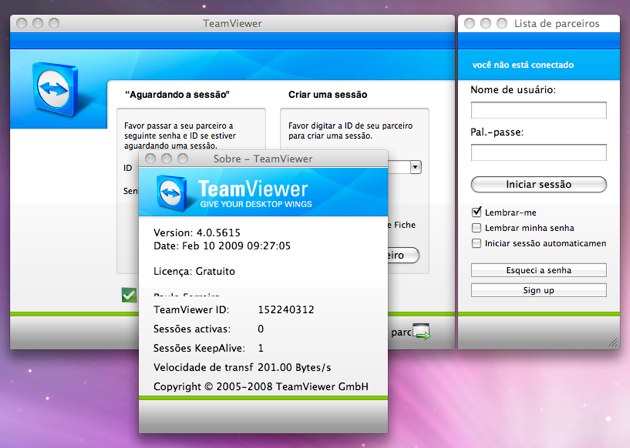Click the Sobre - TeamViewer title bar
The width and height of the screenshot is (630, 448).
263,159
